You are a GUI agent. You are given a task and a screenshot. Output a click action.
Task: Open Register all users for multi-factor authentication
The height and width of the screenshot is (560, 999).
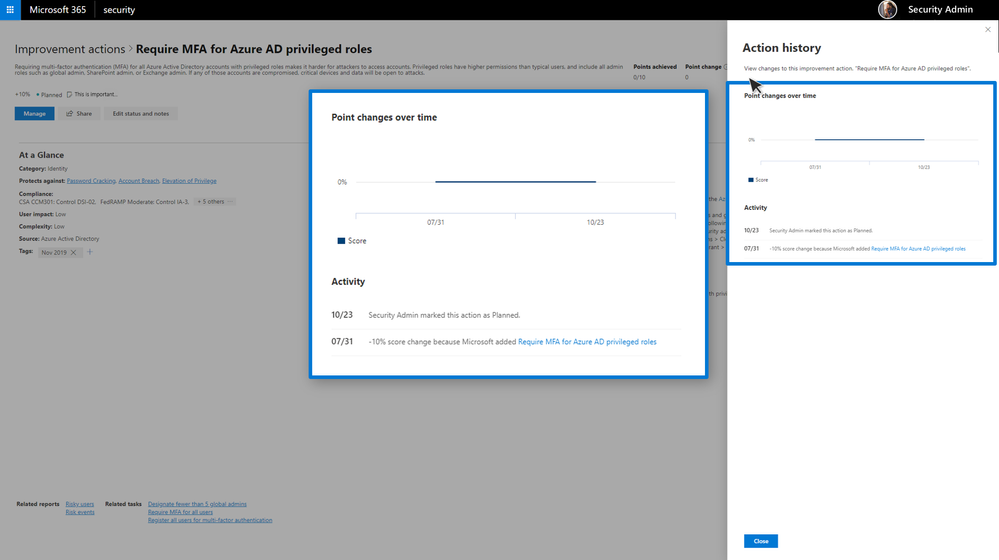pyautogui.click(x=210, y=521)
